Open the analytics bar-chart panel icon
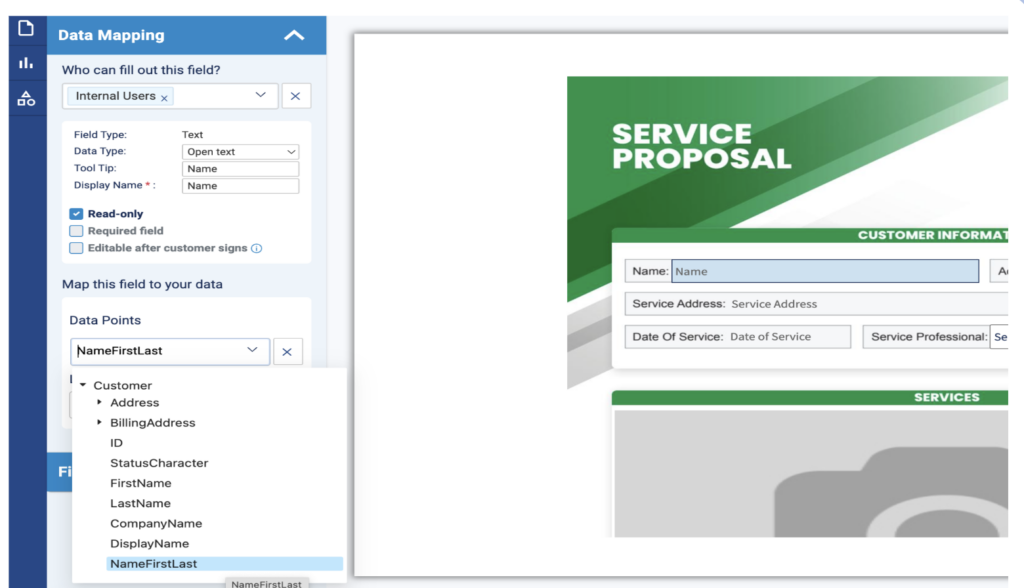This screenshot has height=588, width=1024. pos(26,62)
